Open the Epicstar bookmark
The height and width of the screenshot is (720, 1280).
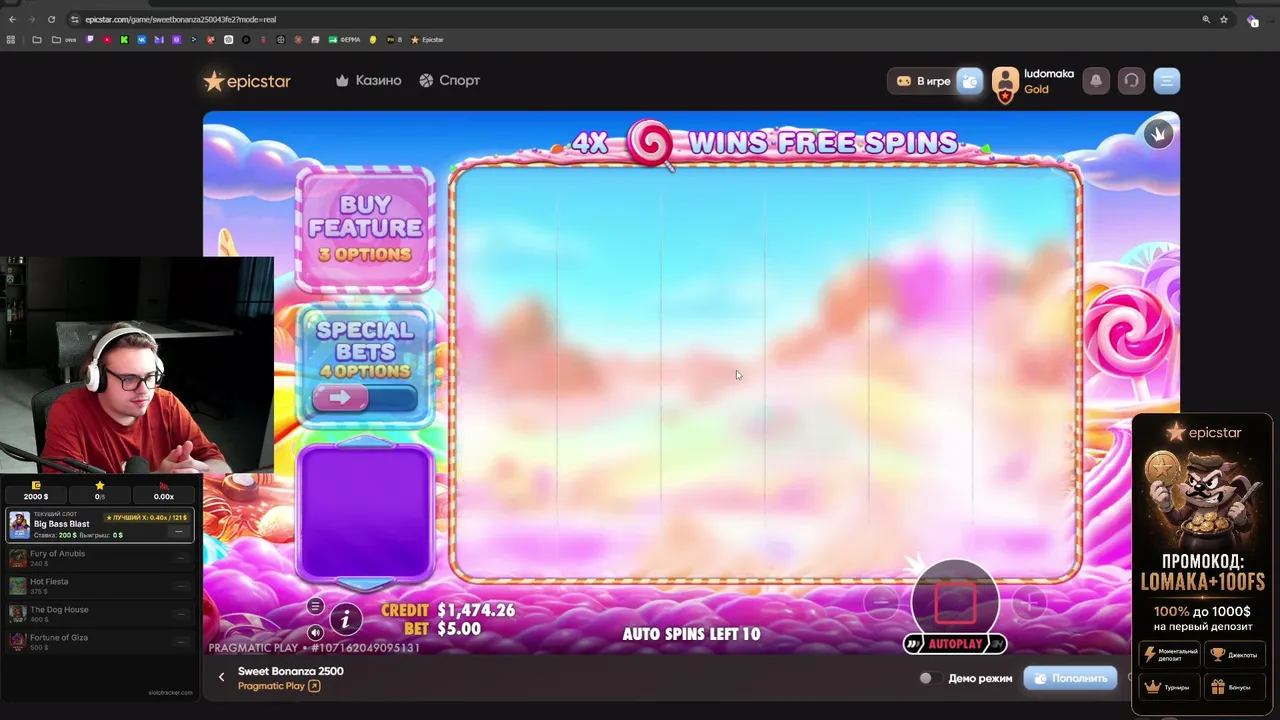coord(427,40)
